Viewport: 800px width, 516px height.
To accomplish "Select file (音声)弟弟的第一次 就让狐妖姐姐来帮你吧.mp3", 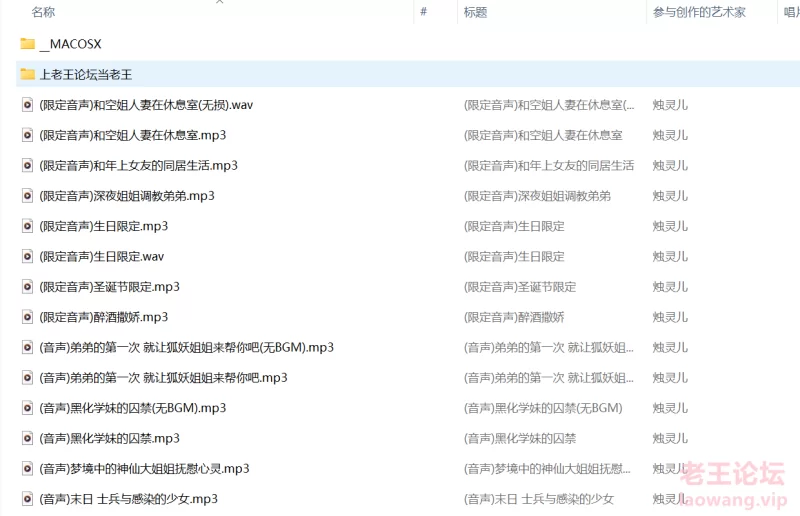I will (163, 378).
